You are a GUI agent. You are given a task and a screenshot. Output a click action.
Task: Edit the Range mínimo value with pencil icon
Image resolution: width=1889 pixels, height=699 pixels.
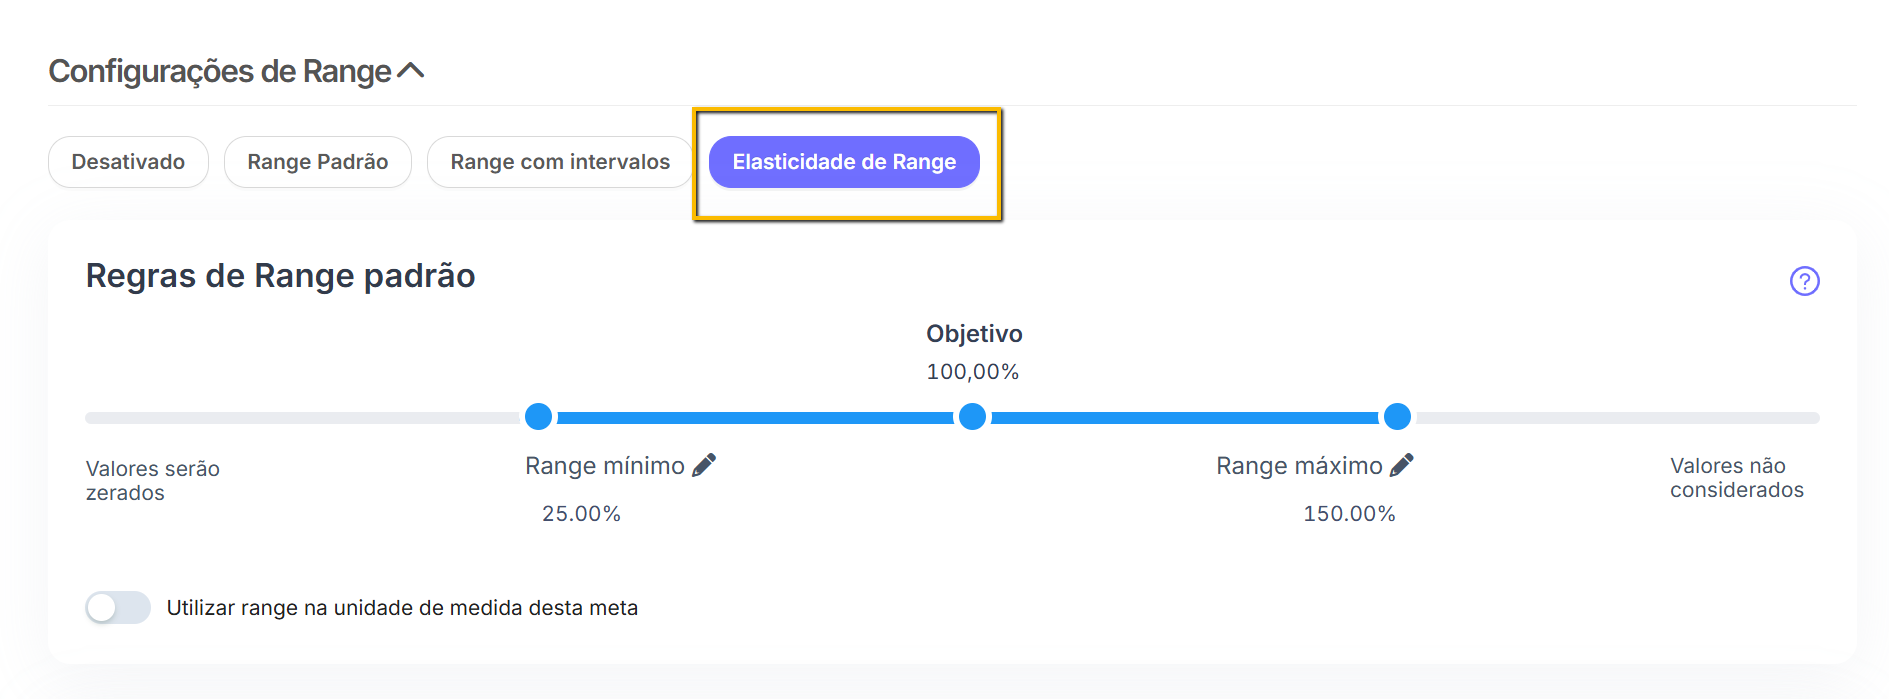pyautogui.click(x=704, y=465)
